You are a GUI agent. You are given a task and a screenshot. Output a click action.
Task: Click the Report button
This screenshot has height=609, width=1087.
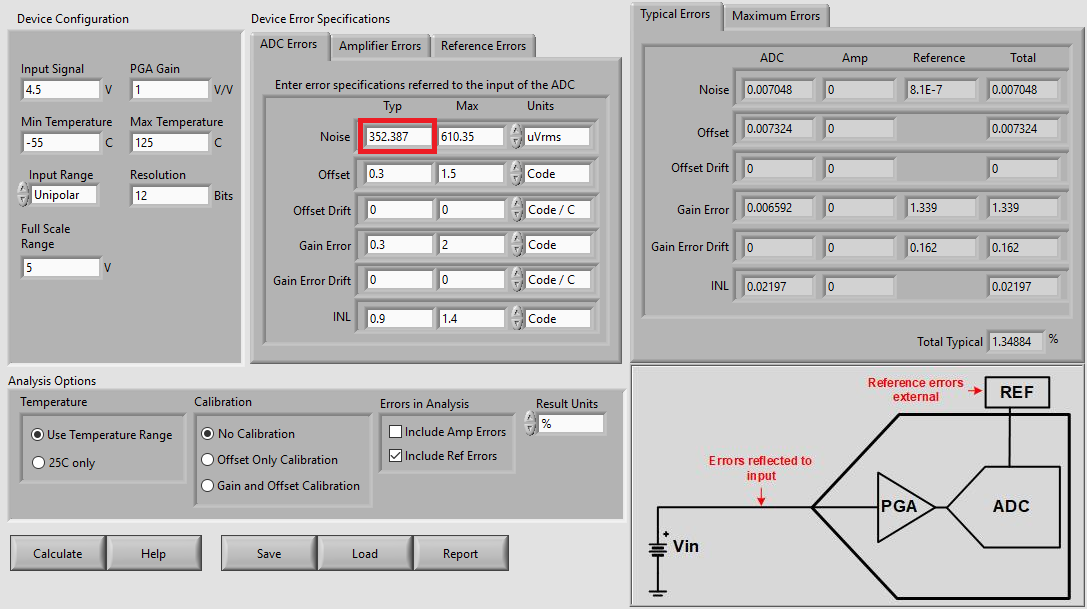[x=460, y=553]
